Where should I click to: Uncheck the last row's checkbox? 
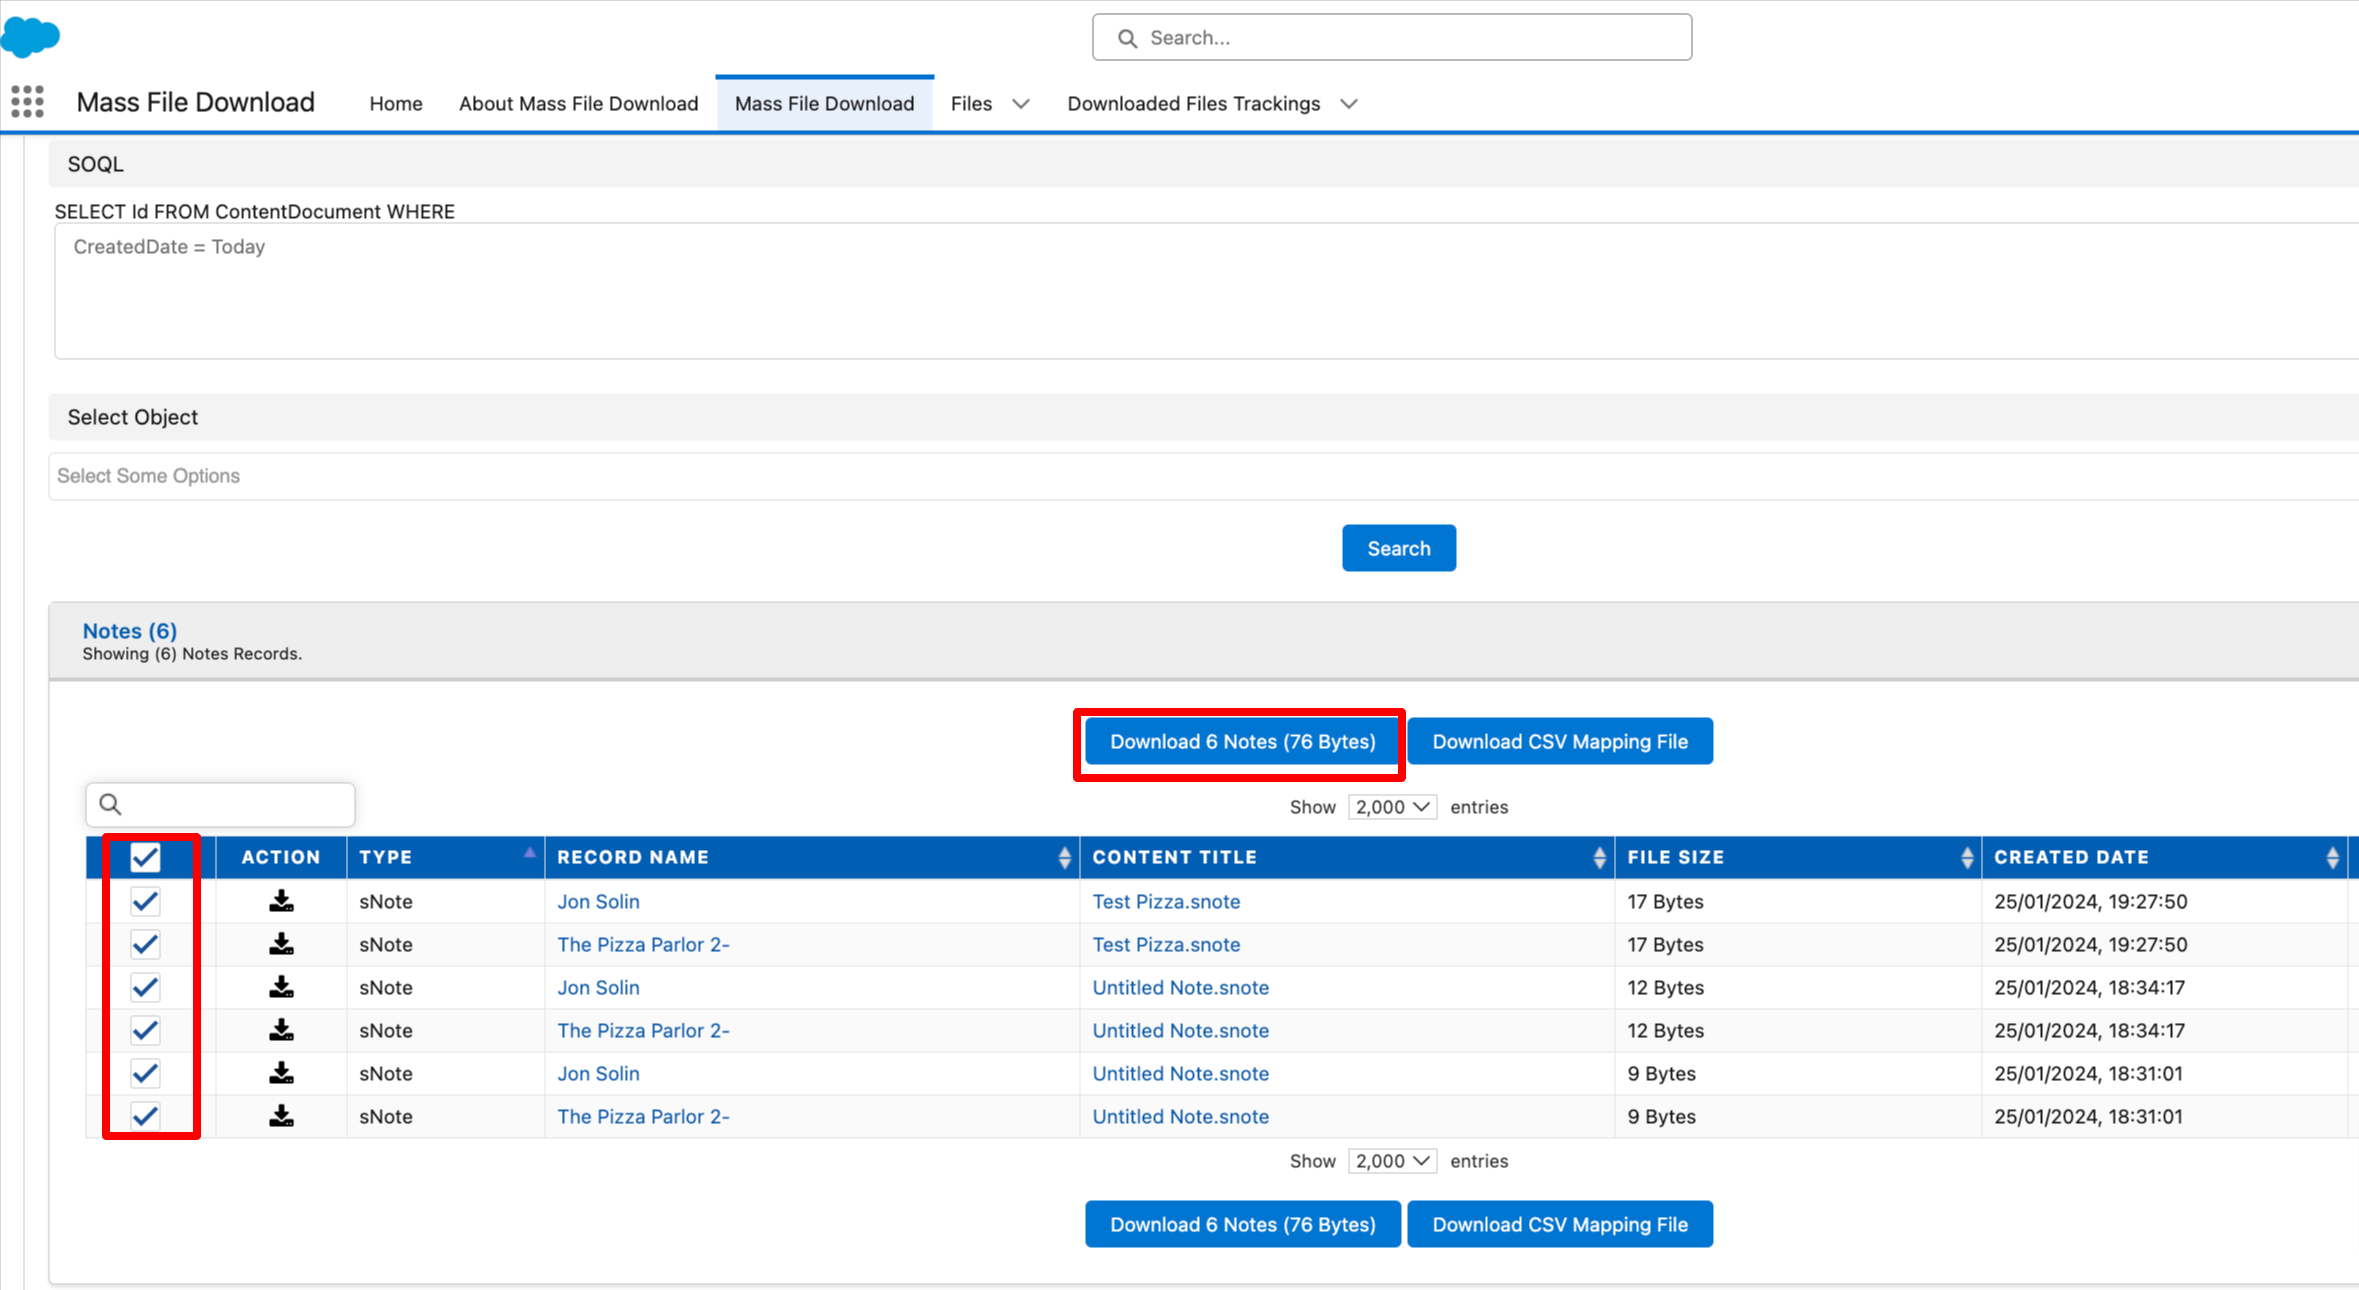point(145,1116)
